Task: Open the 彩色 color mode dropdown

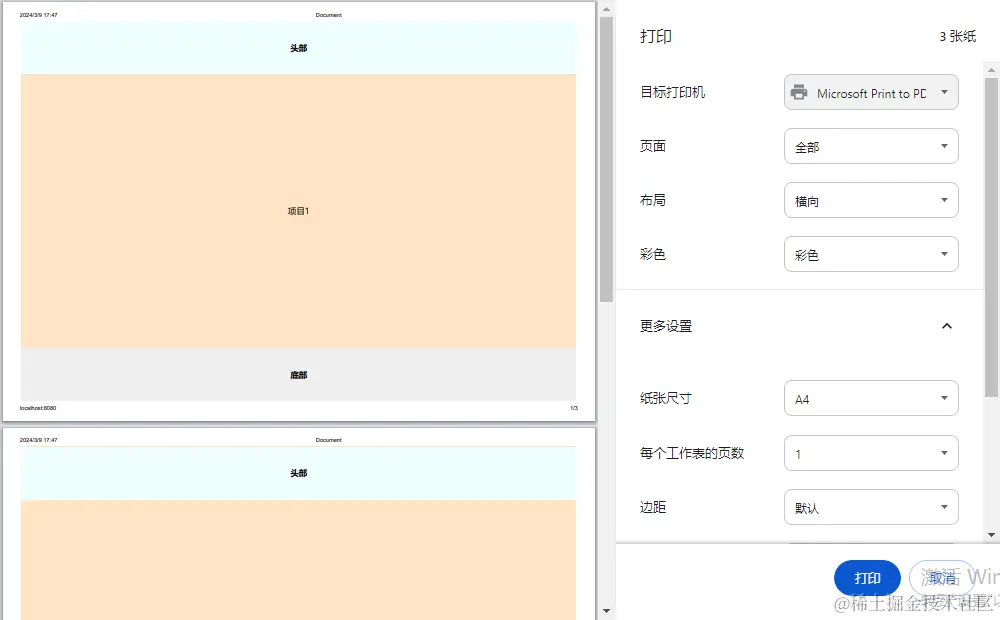Action: click(x=871, y=254)
